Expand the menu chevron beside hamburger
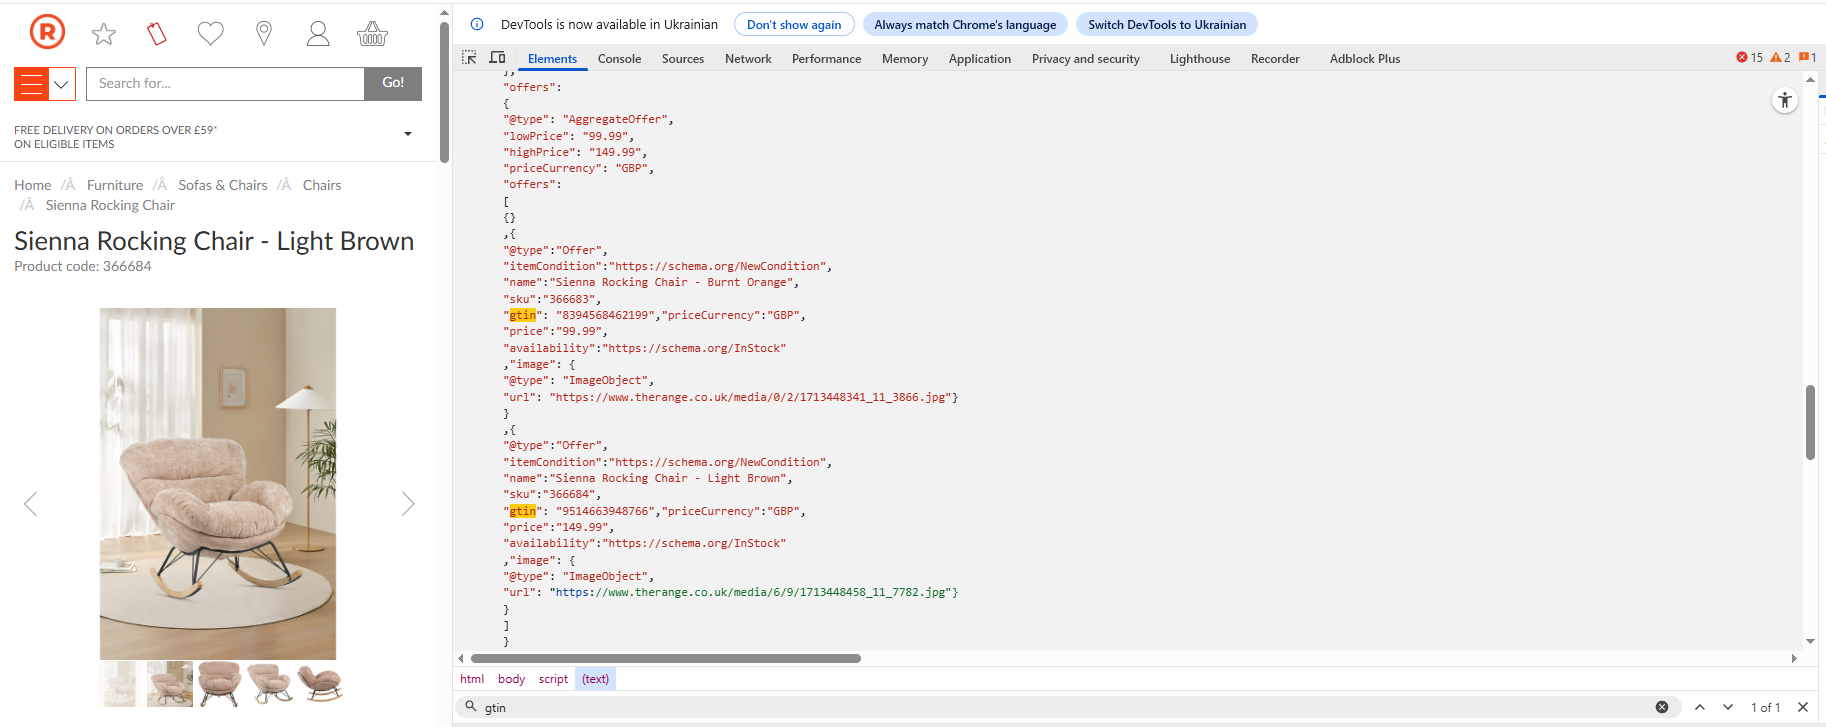 tap(62, 84)
